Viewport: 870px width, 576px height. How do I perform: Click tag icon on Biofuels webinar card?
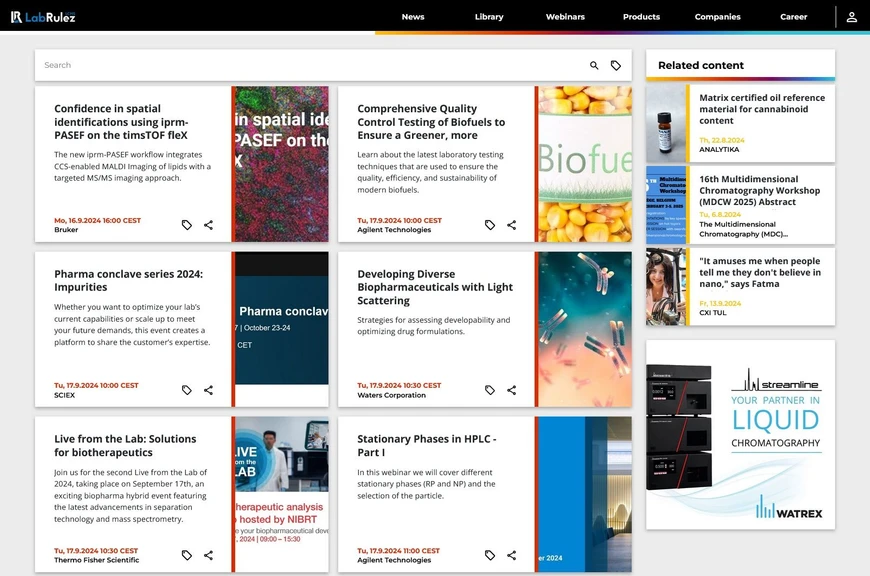click(x=490, y=225)
